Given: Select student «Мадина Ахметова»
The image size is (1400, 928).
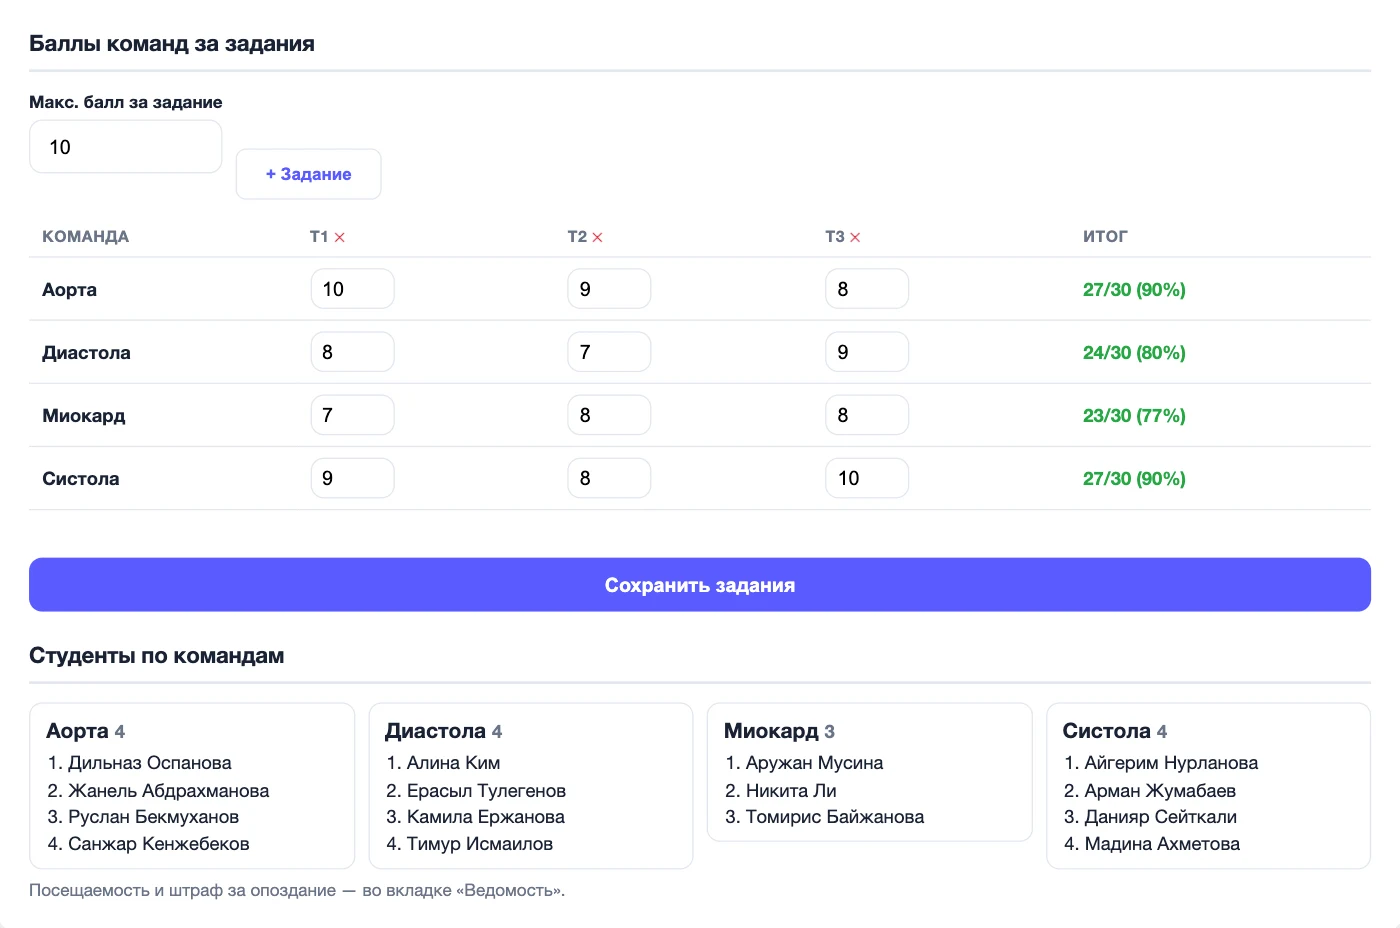Looking at the screenshot, I should pos(1163,844).
